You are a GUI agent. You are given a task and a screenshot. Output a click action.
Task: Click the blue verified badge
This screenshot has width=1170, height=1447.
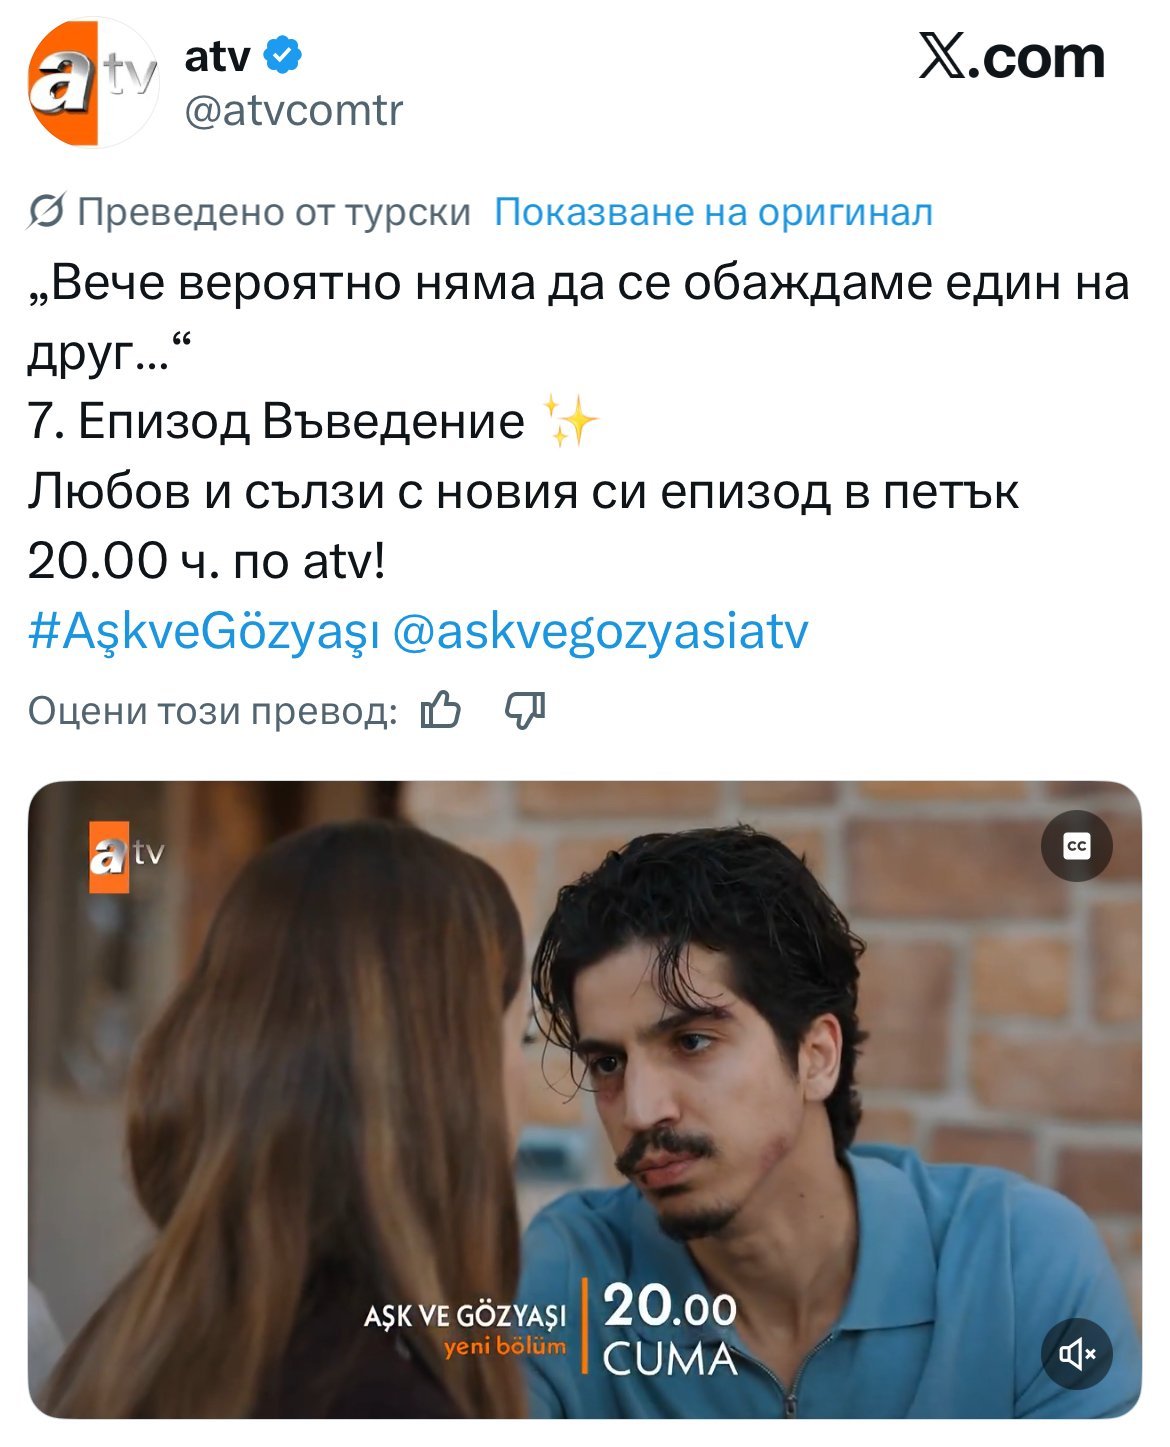(283, 56)
